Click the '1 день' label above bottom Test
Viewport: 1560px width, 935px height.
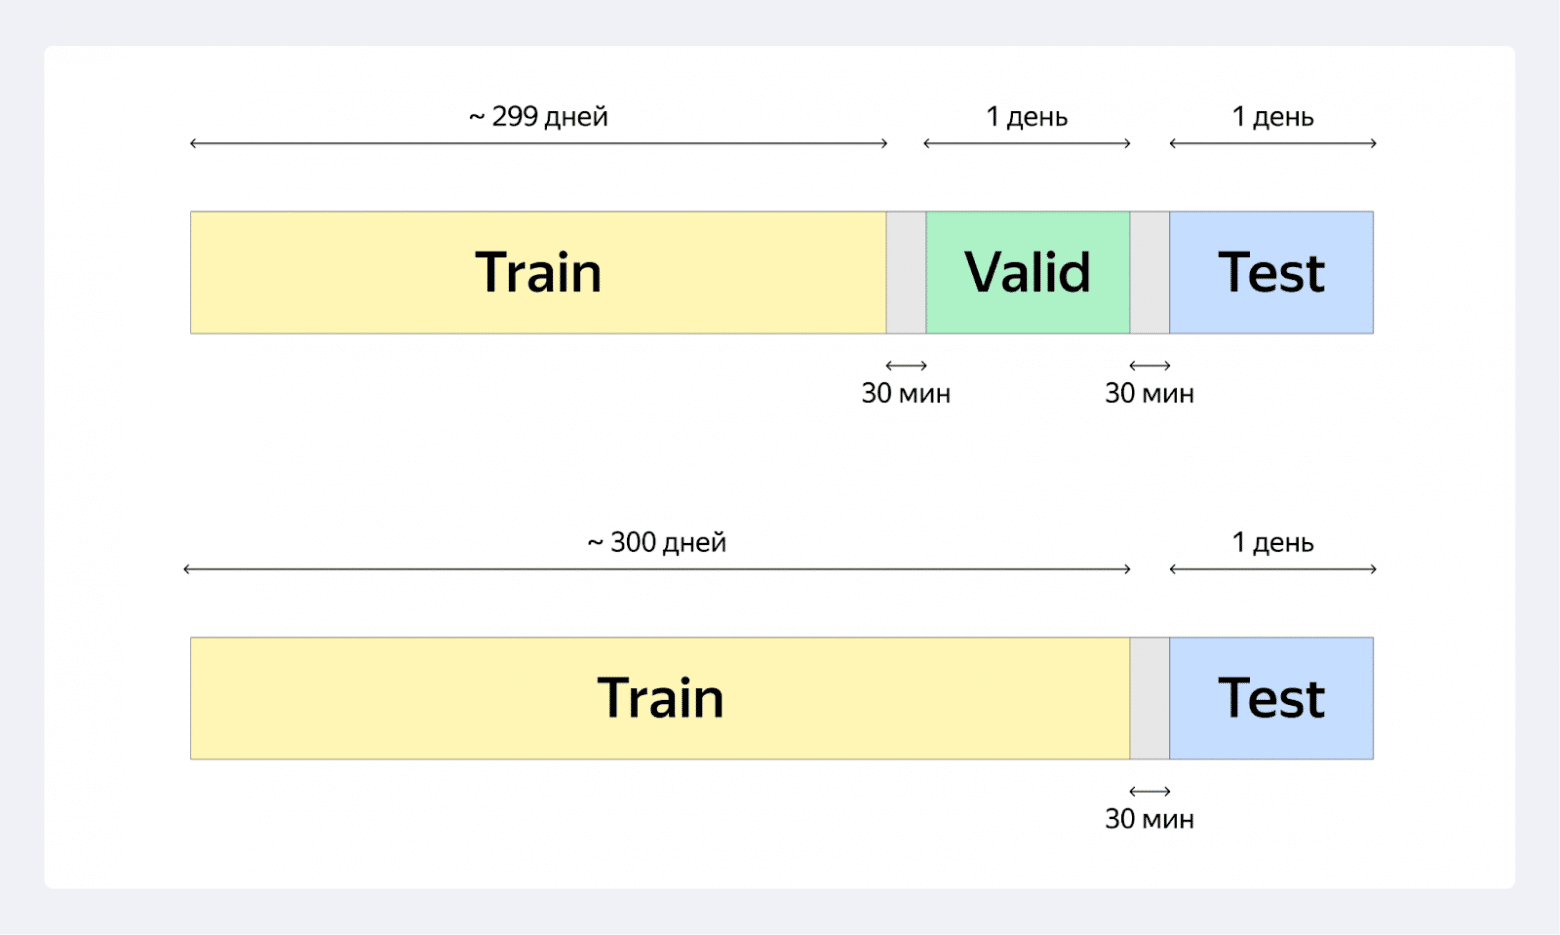pos(1272,543)
